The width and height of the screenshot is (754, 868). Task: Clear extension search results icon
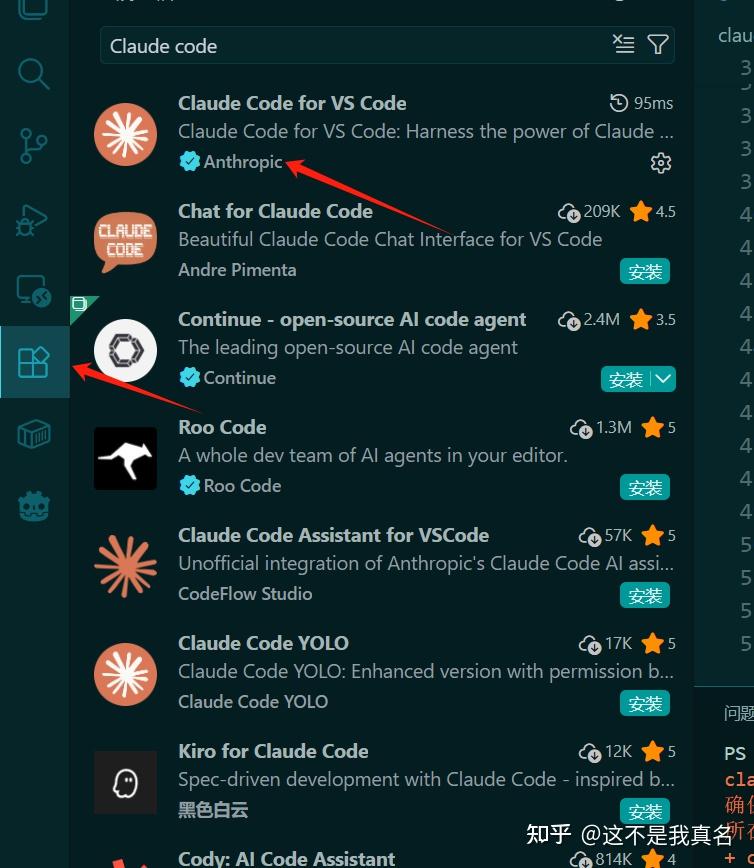point(623,44)
